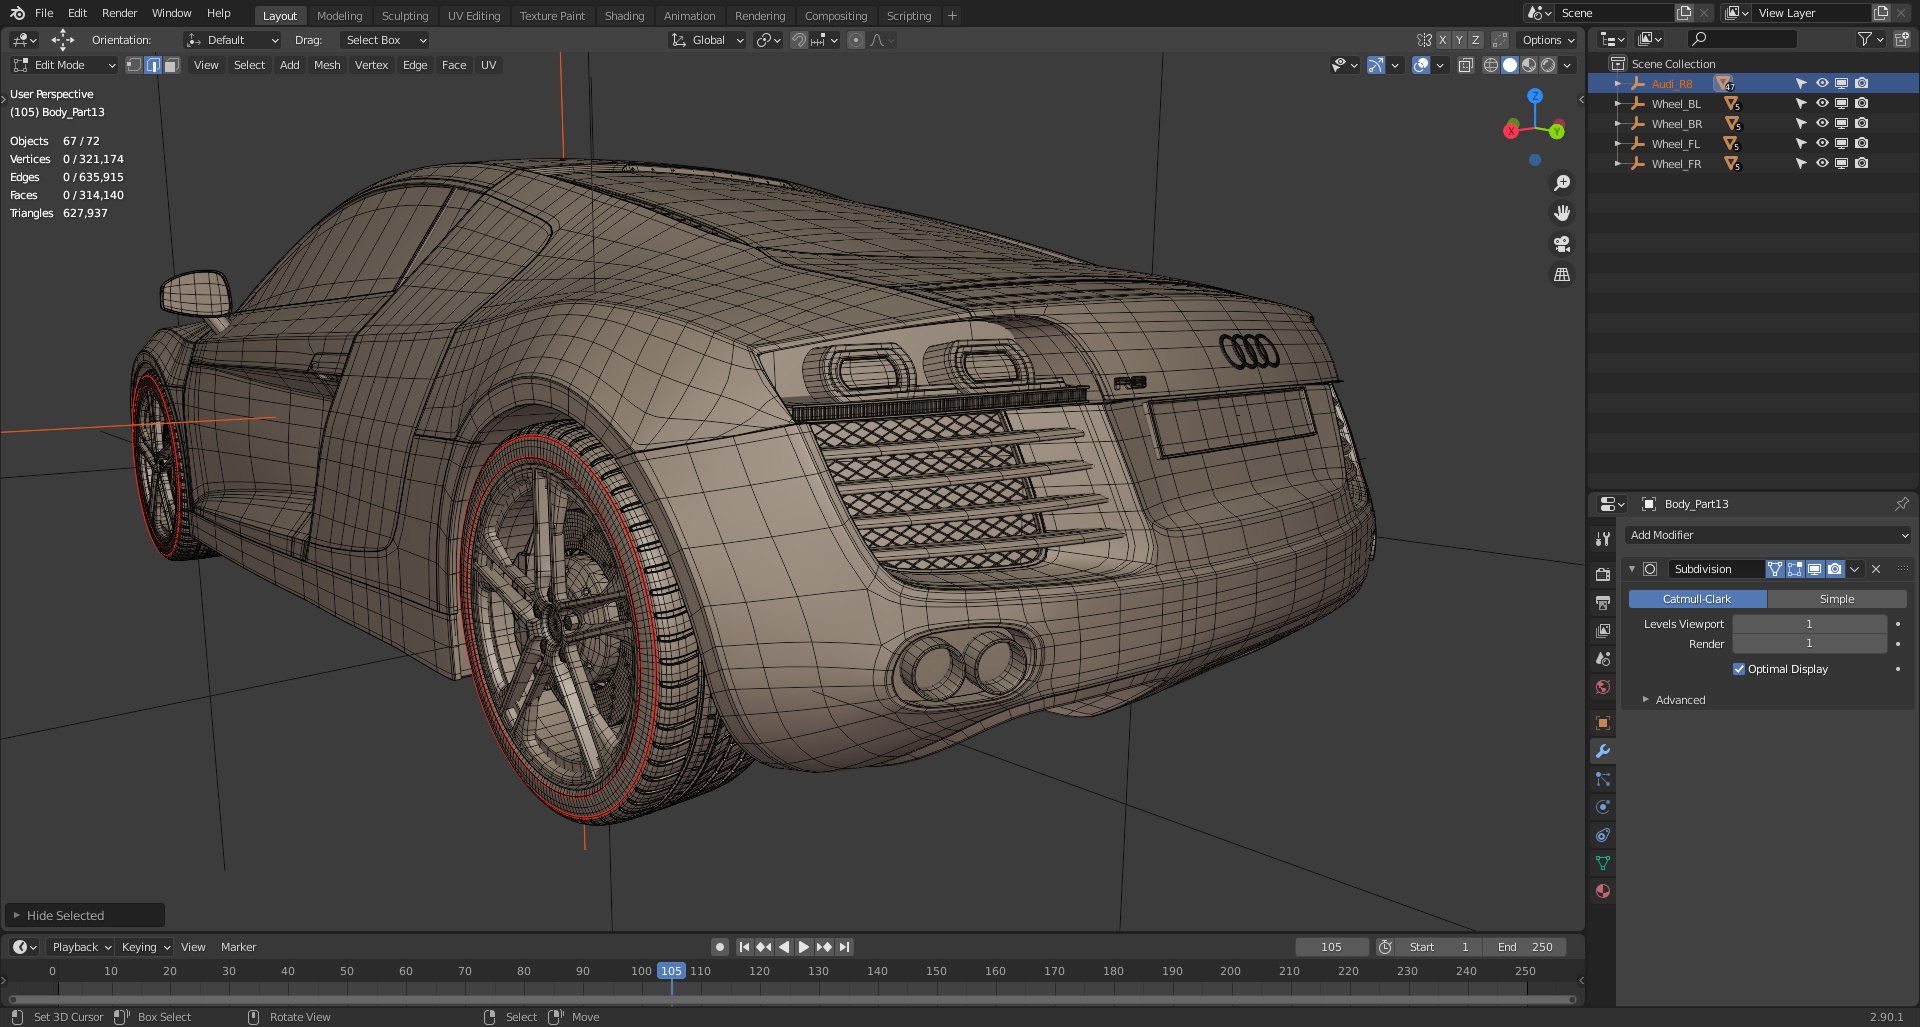Select face select mode
The image size is (1920, 1027).
point(172,65)
